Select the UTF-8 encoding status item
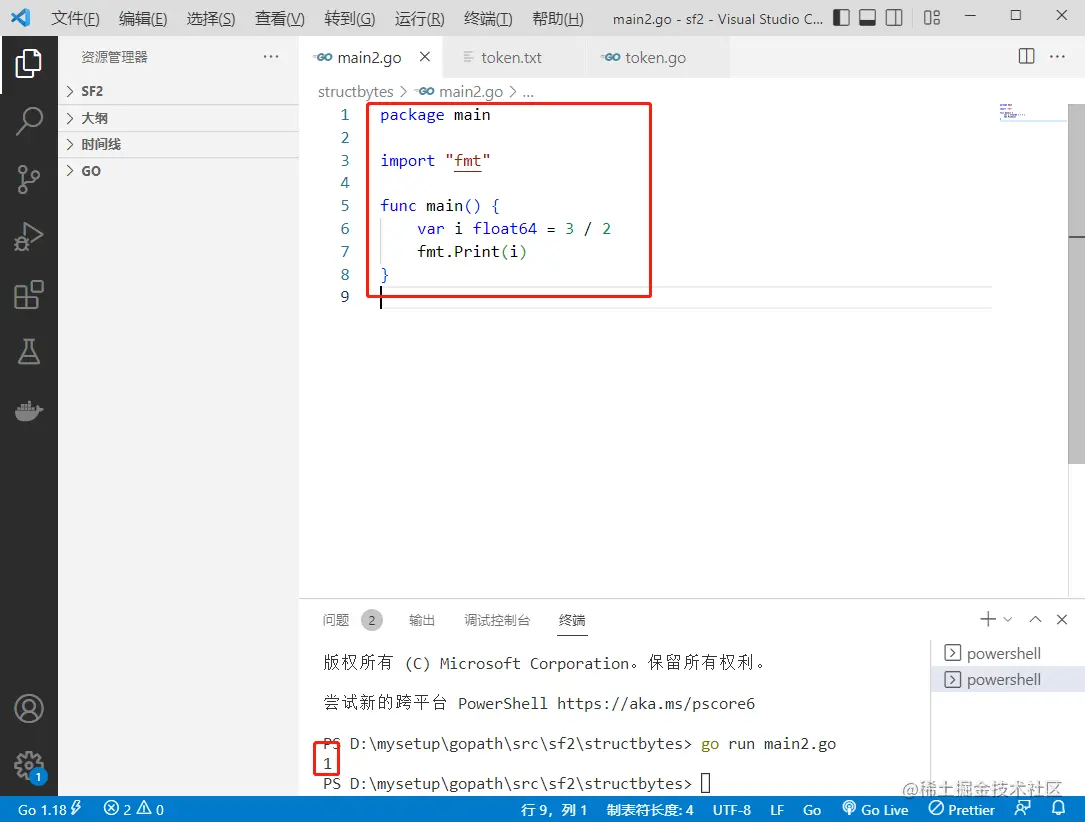1085x822 pixels. (x=731, y=810)
